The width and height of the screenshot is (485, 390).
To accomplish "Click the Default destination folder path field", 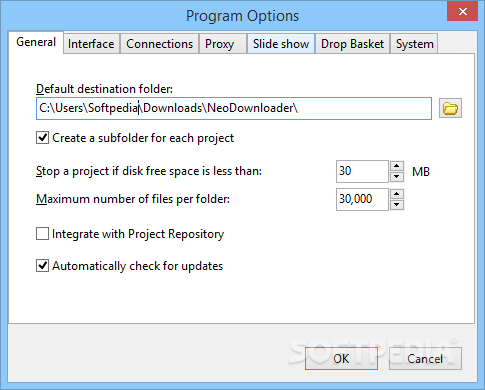I will click(234, 108).
